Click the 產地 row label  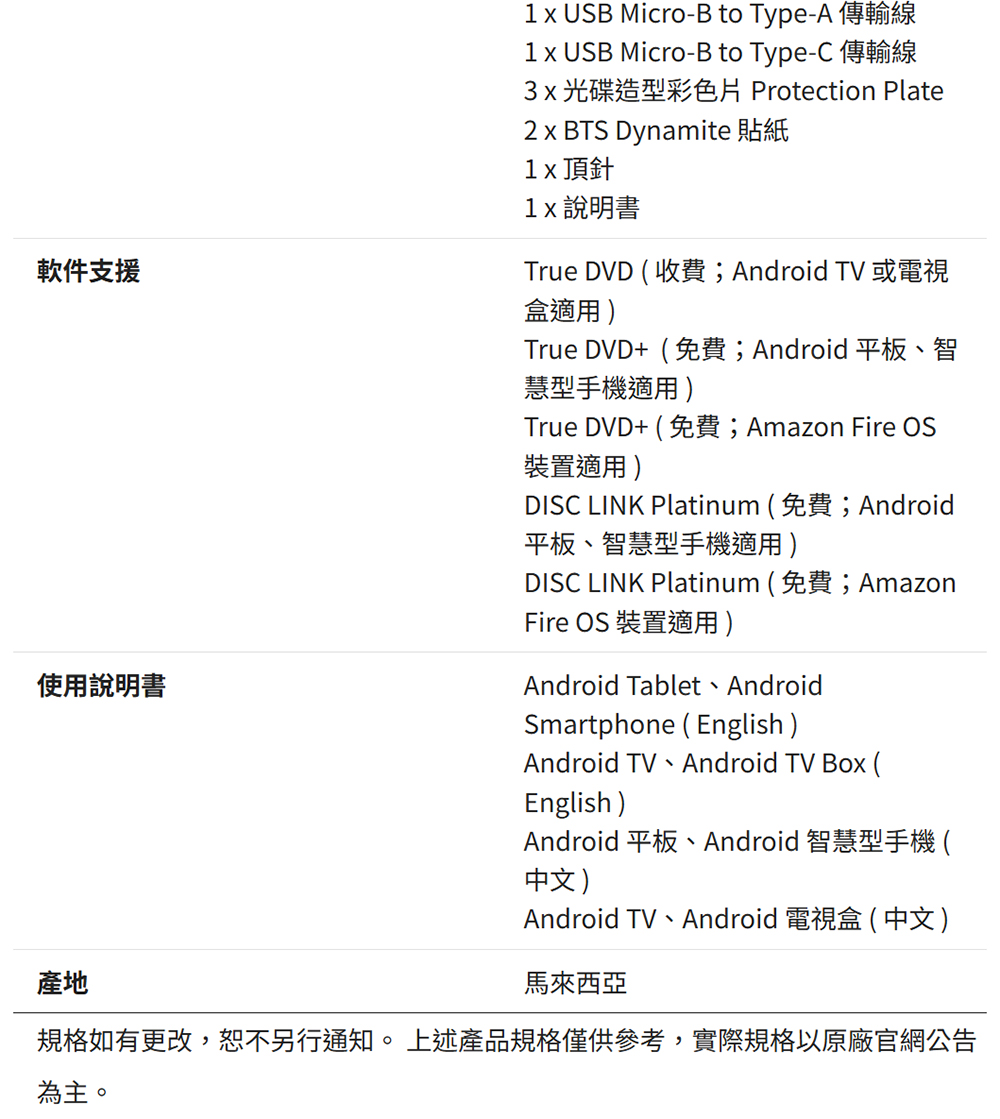pos(63,983)
